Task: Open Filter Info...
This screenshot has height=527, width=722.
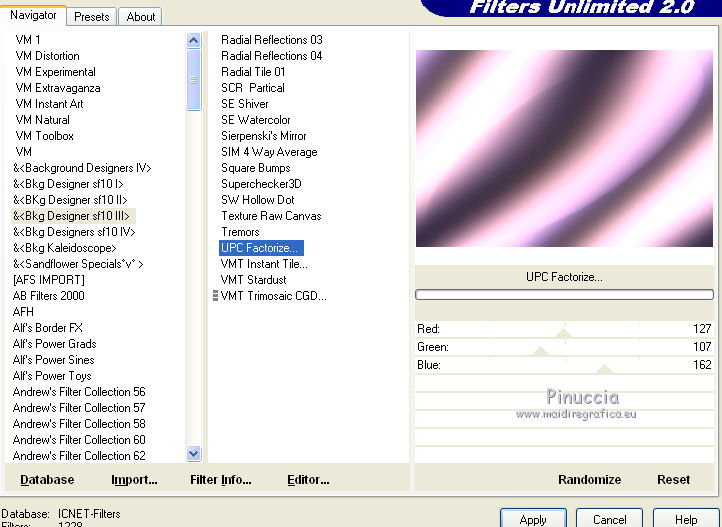Action: tap(221, 480)
